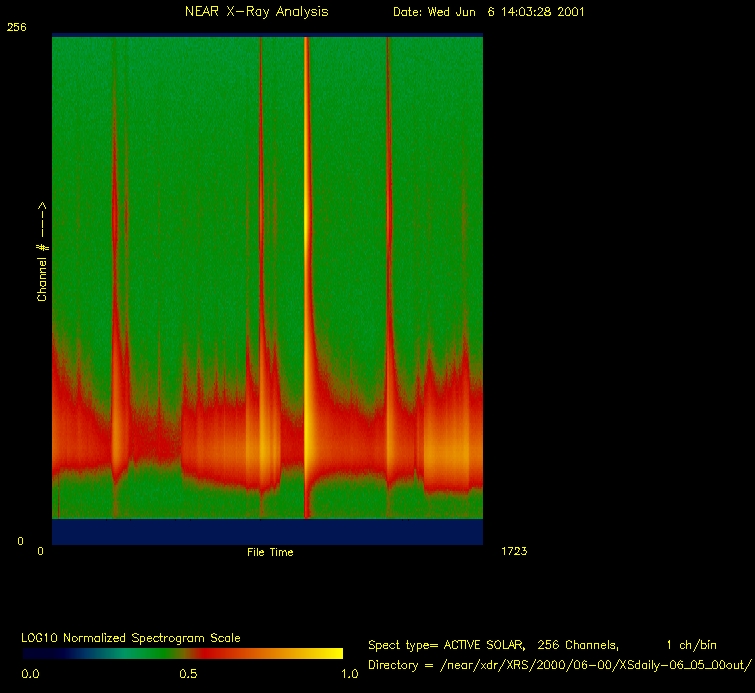Click the 1.0 scale maximum label
Screen dimensions: 755x693
pyautogui.click(x=350, y=674)
